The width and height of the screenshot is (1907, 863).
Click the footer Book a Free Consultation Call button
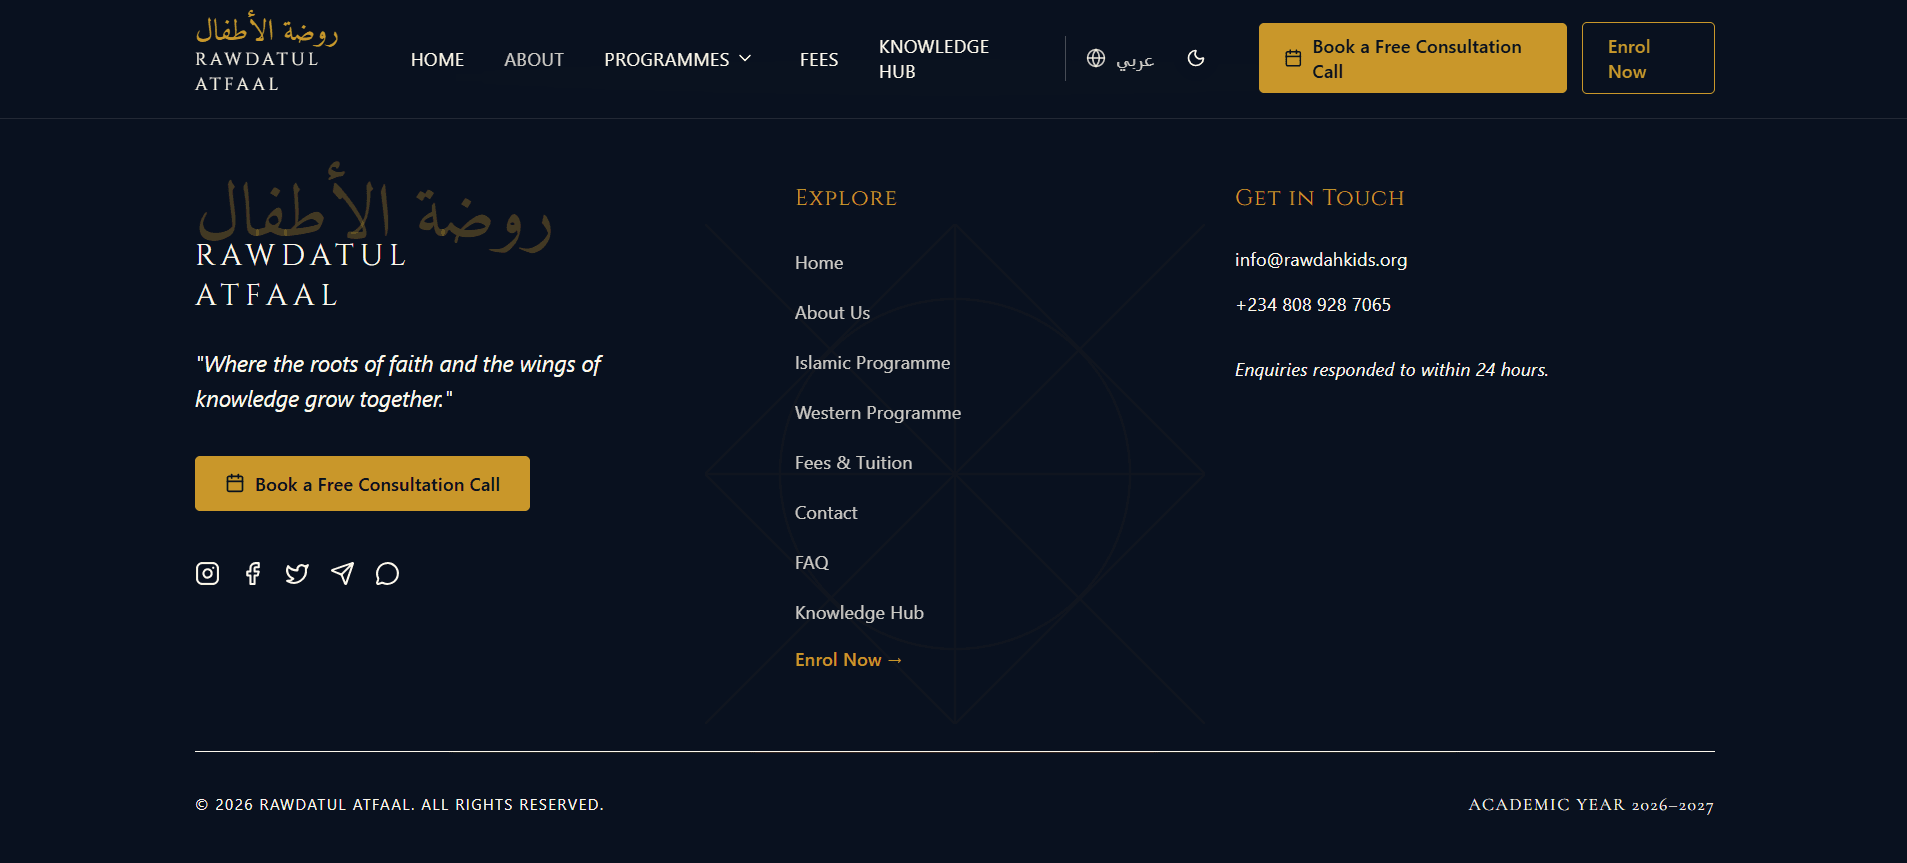coord(362,484)
